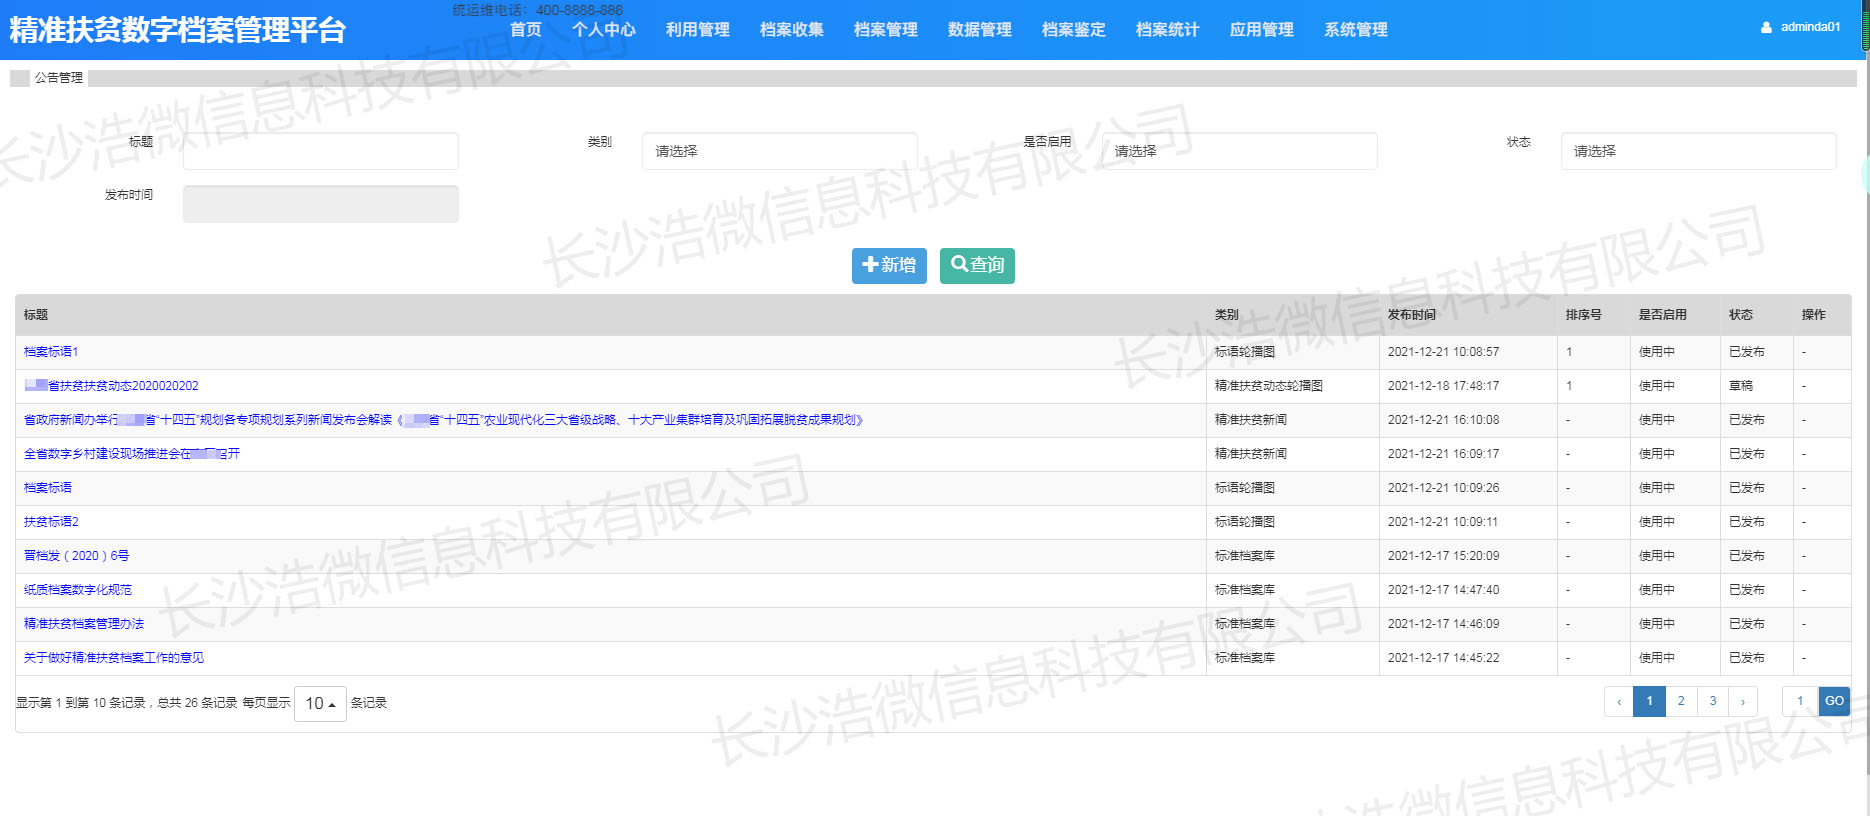Click the platform title 精准扶贫数字档案管理平台
Screen dimensions: 1870x816
point(178,30)
